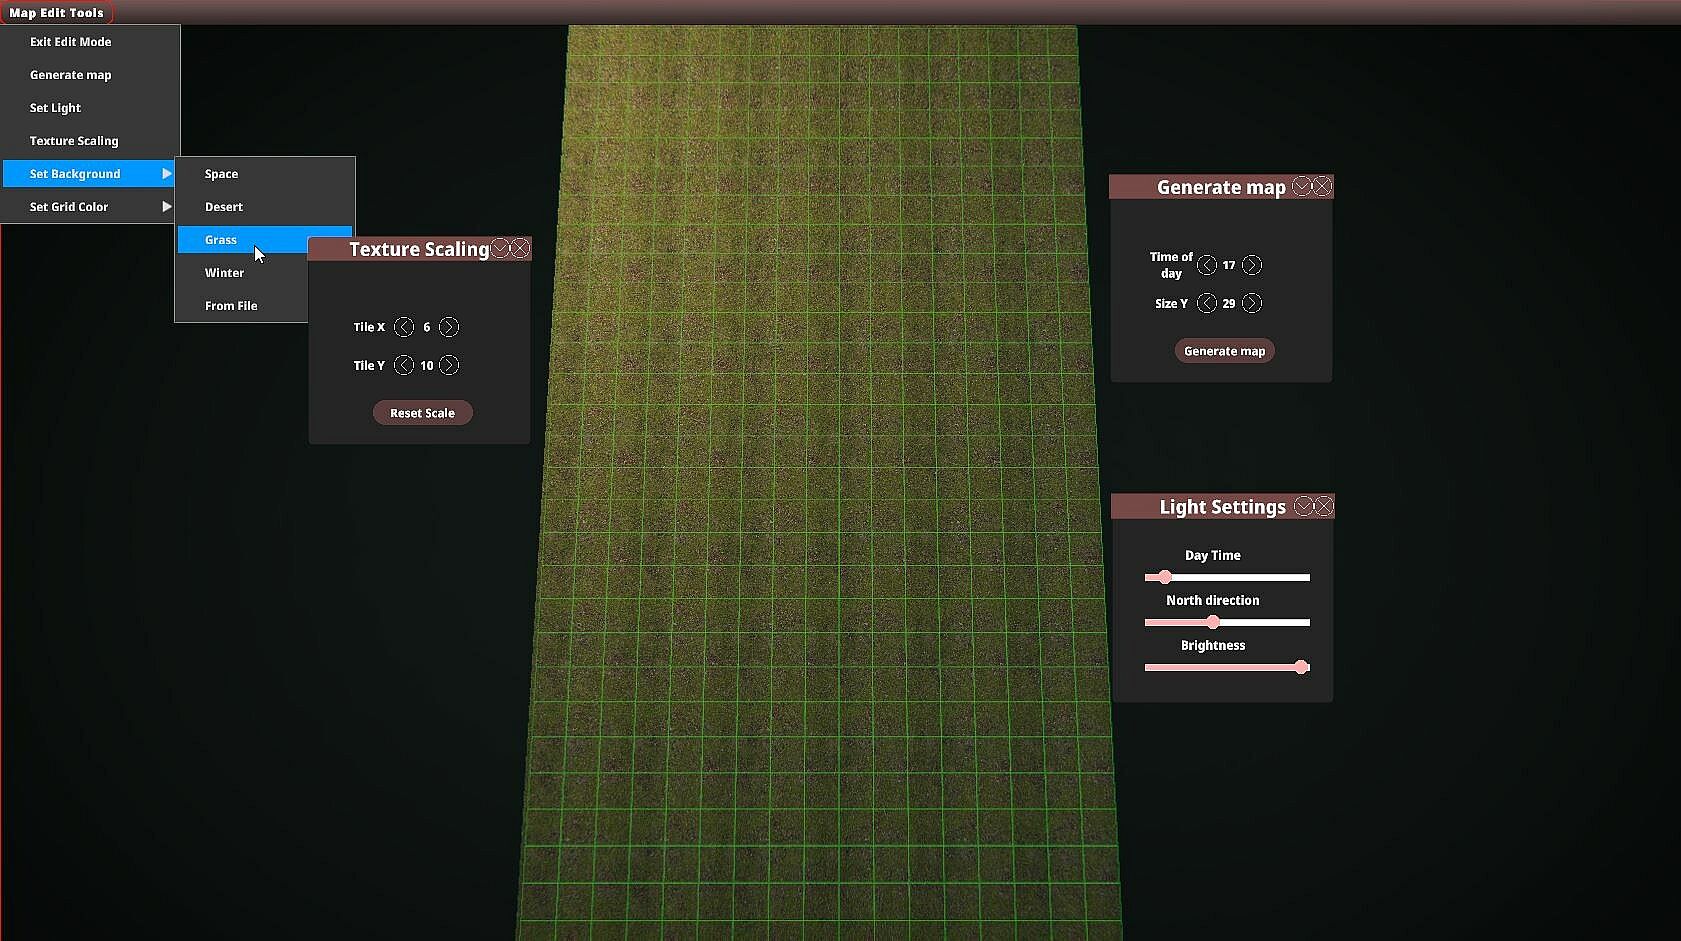
Task: Choose Desert background option
Action: [265, 207]
